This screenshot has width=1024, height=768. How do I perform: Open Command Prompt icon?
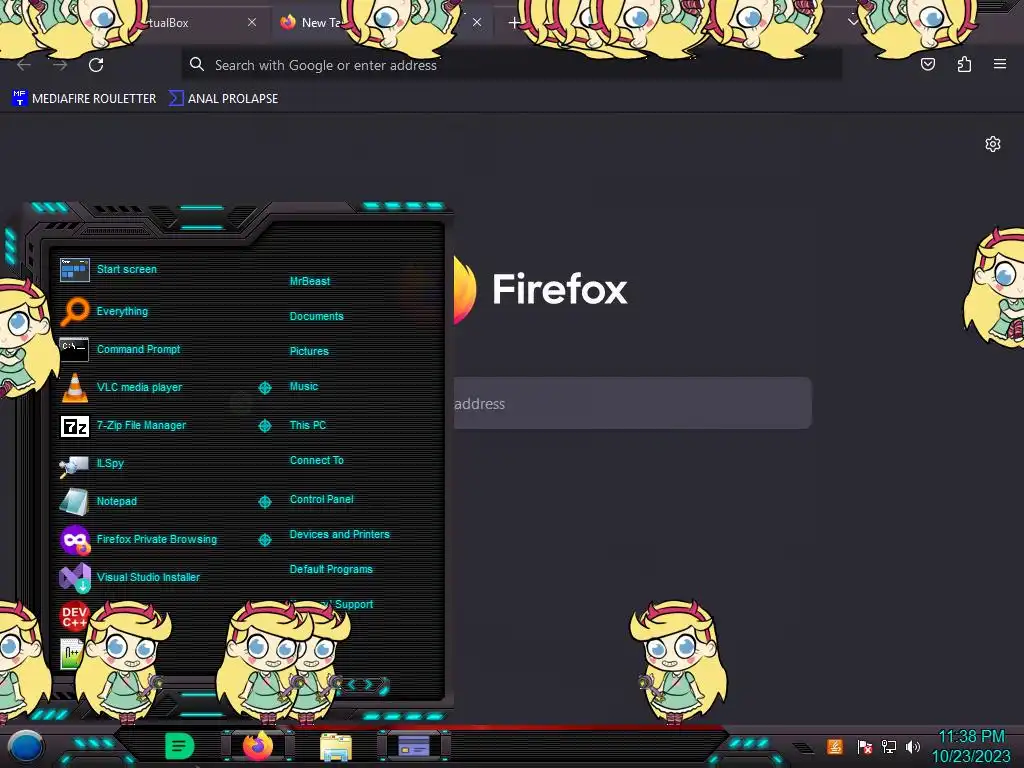(74, 349)
